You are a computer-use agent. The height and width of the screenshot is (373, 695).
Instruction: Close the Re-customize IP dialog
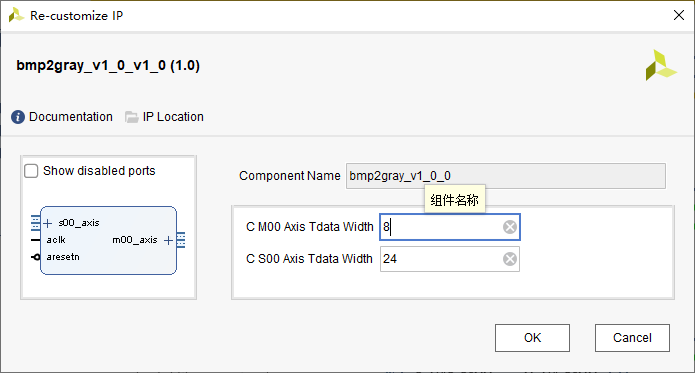coord(679,16)
